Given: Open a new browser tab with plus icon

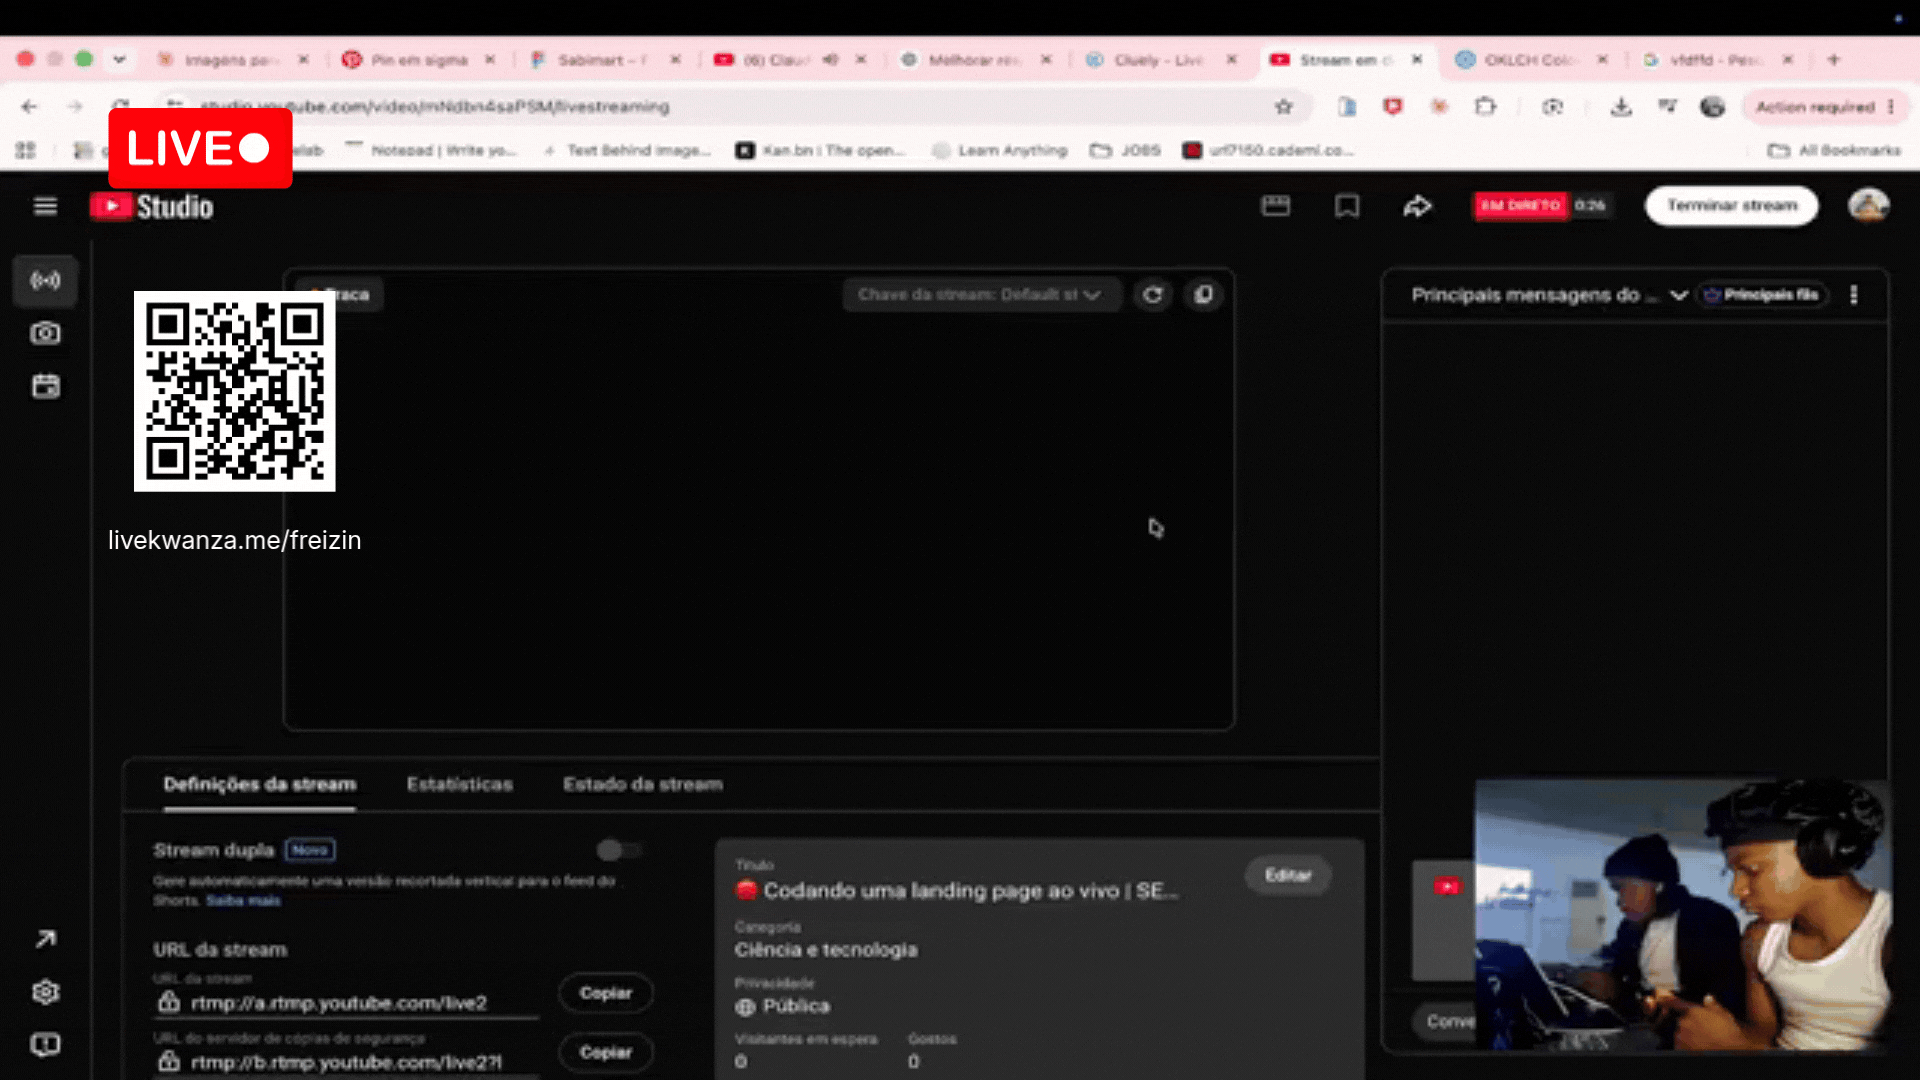Looking at the screenshot, I should pyautogui.click(x=1834, y=60).
